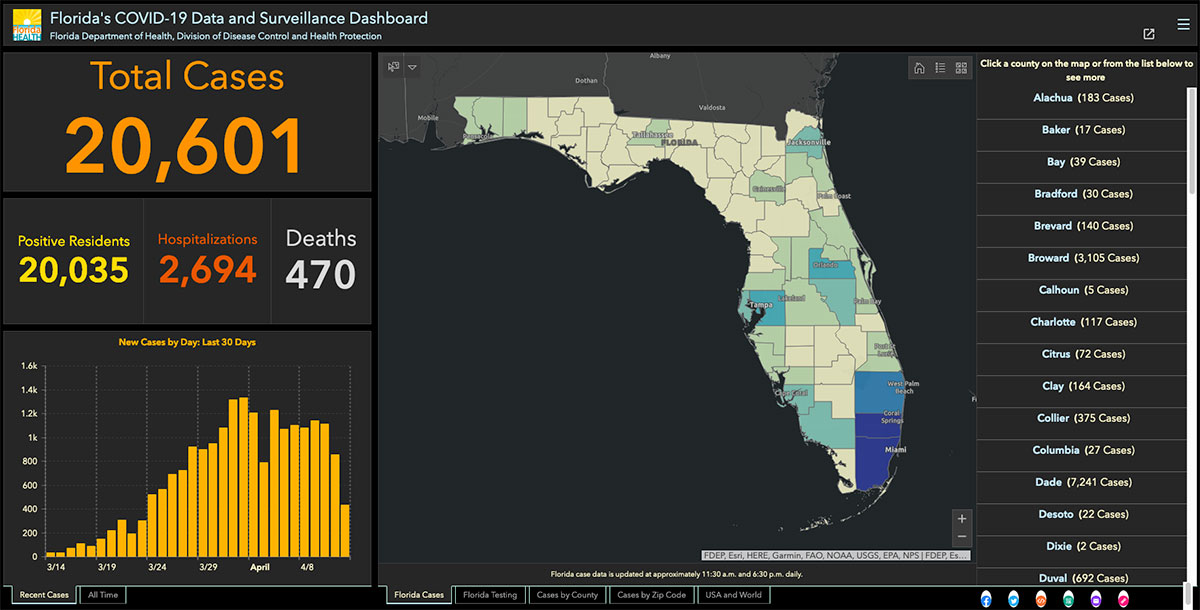Zoom out on the map

962,537
